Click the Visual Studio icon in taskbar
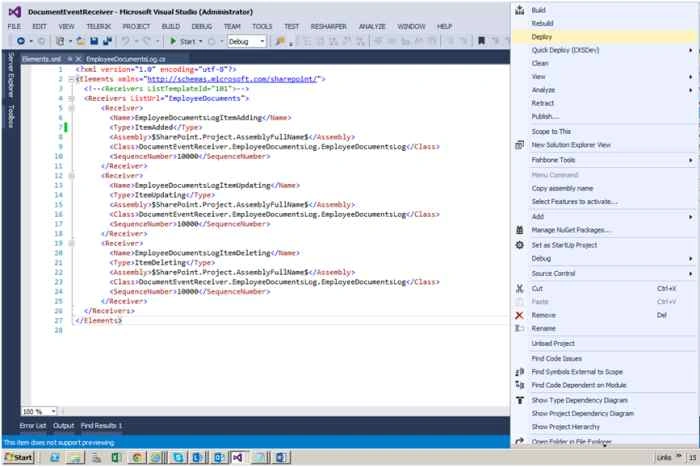 237,458
